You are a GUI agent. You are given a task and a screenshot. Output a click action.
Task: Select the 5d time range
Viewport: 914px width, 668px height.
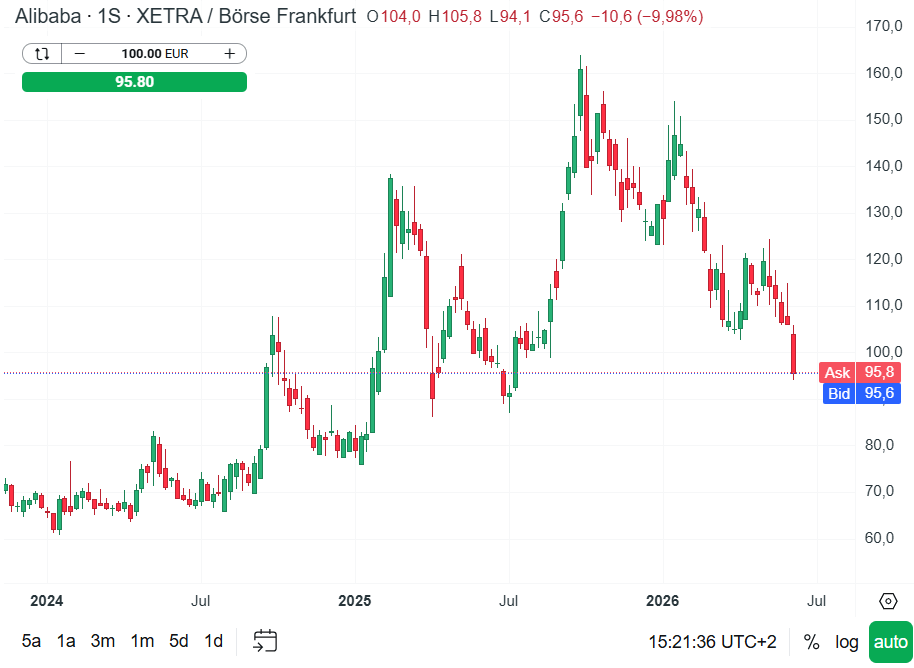(x=178, y=641)
